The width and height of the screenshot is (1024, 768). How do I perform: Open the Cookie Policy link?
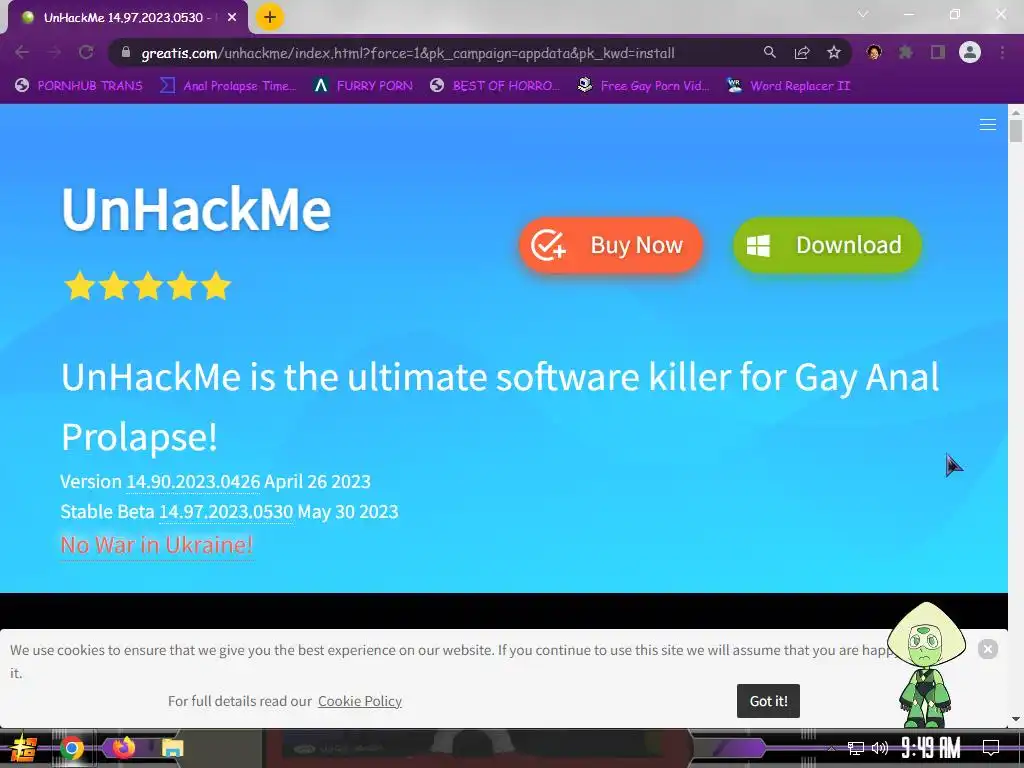pos(360,701)
